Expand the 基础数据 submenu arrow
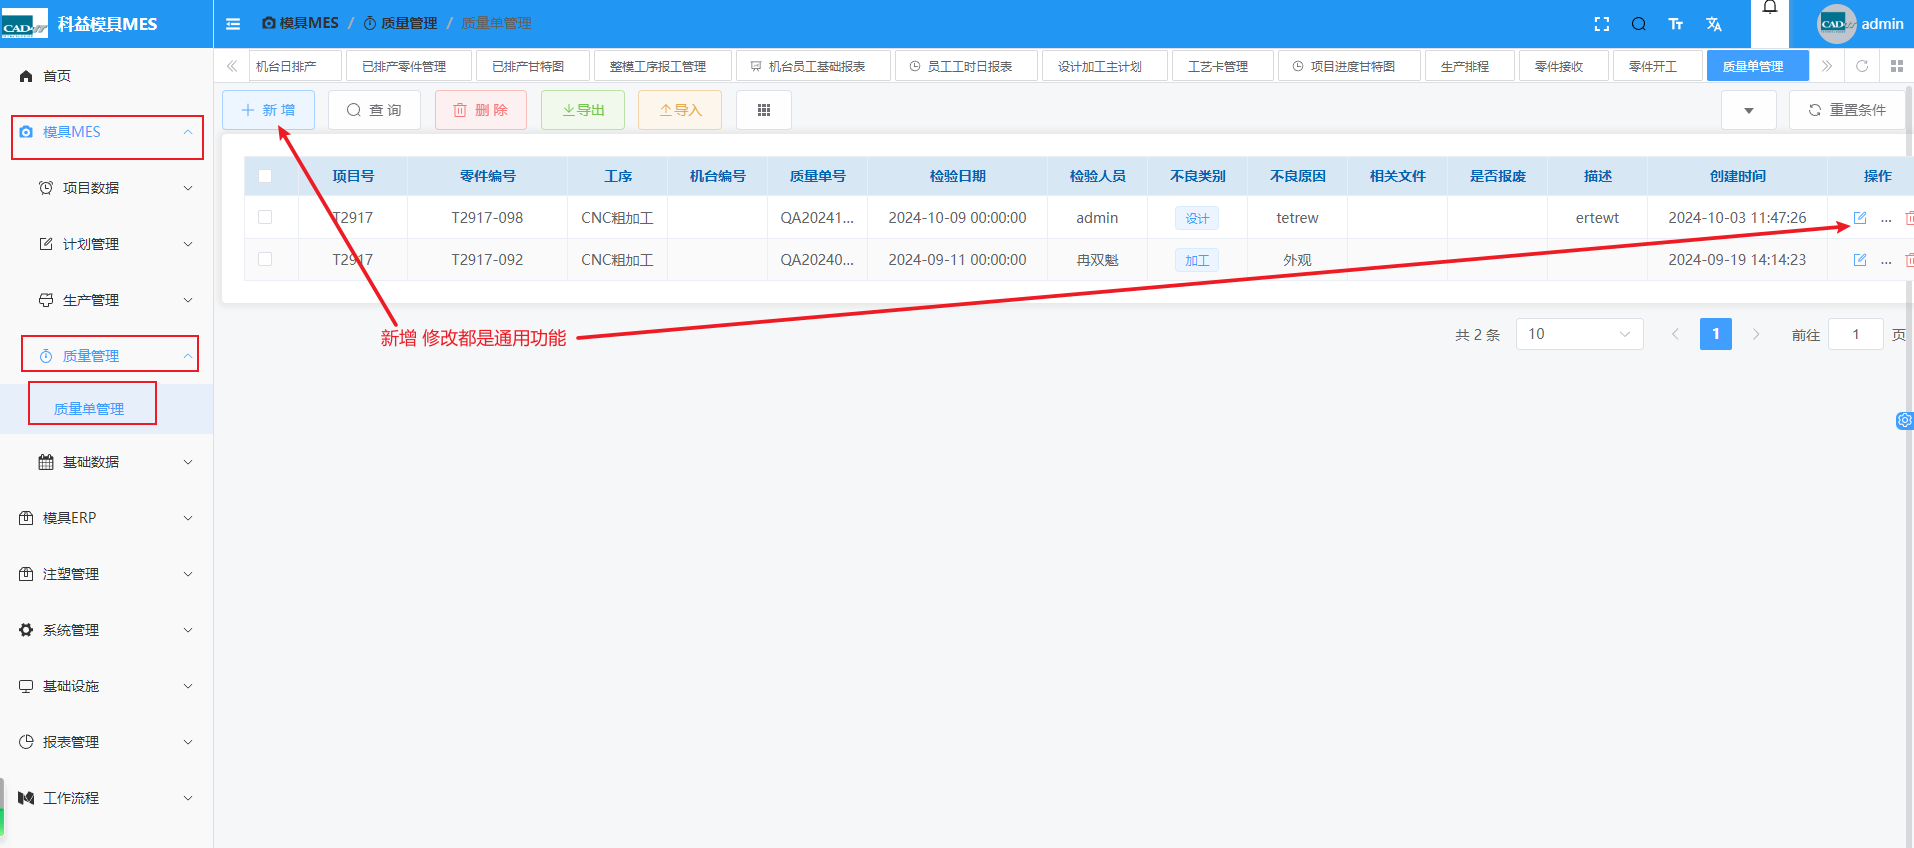Image resolution: width=1914 pixels, height=848 pixels. tap(188, 462)
